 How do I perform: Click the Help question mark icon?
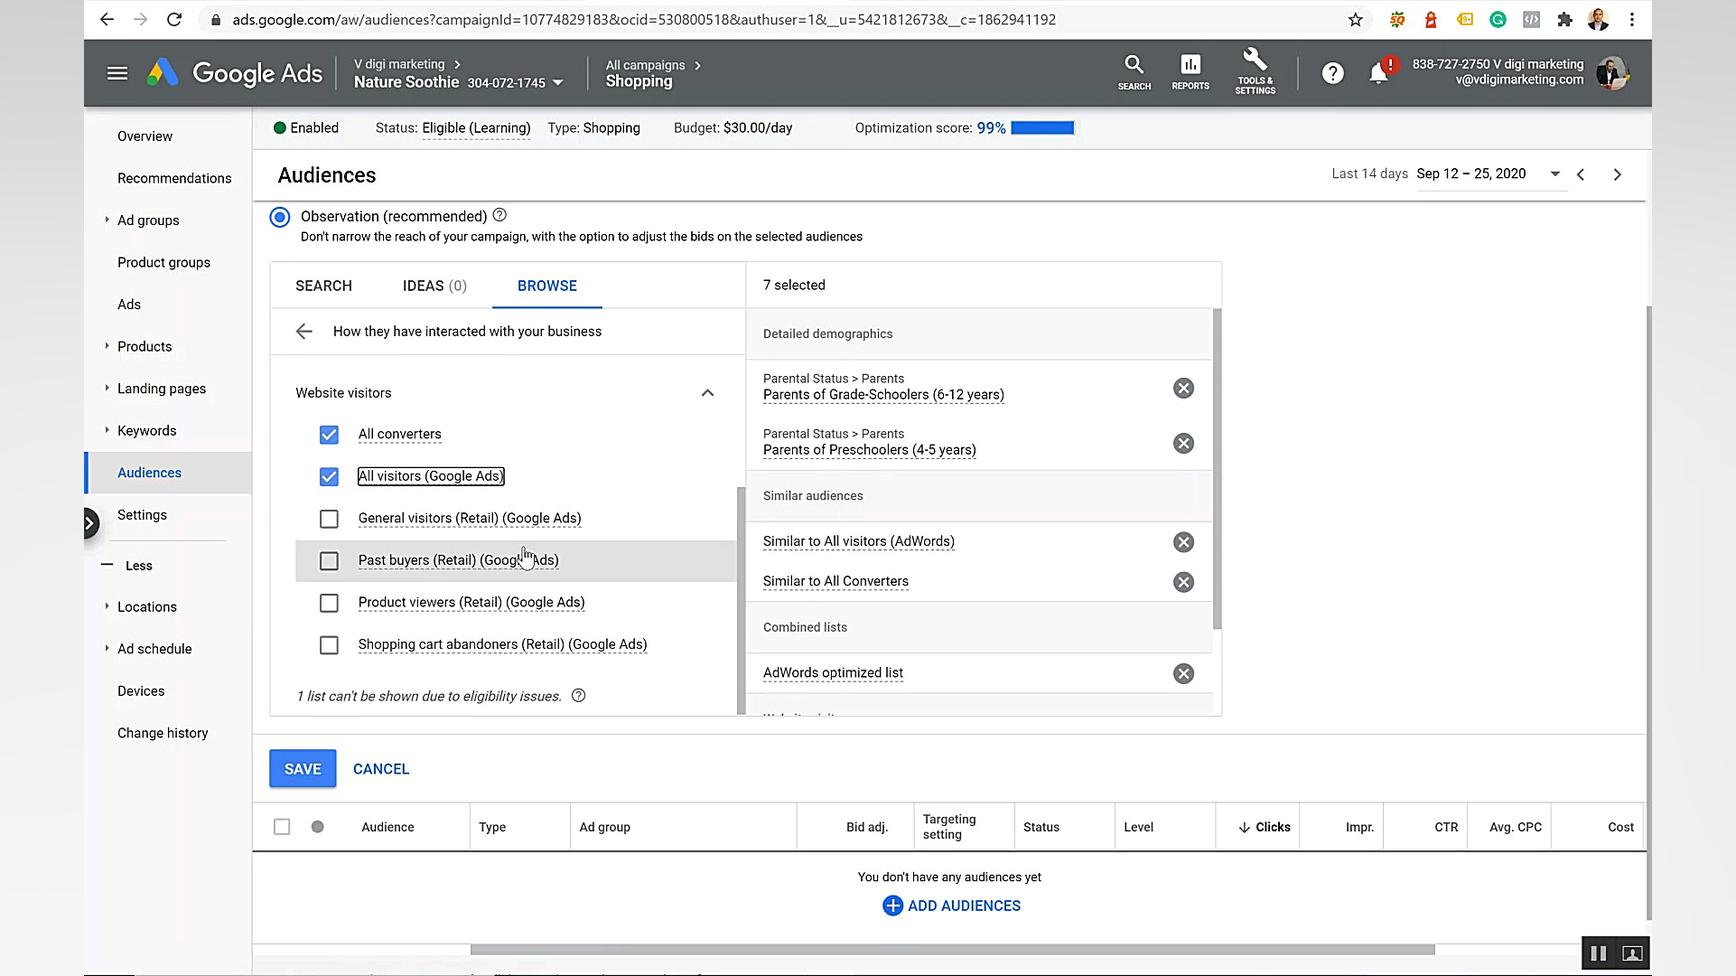[1332, 73]
